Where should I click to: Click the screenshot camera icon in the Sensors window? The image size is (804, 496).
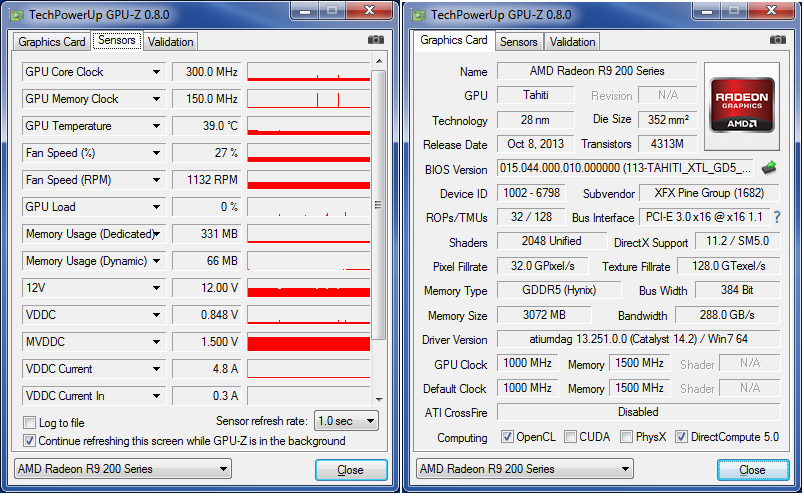click(x=376, y=40)
